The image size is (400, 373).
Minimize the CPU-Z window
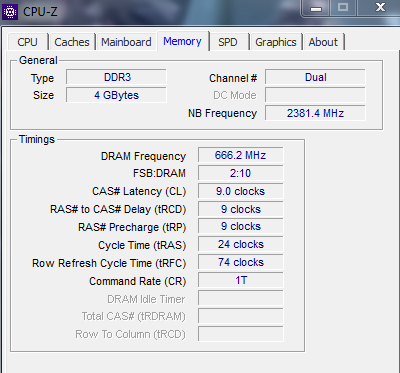tap(316, 8)
